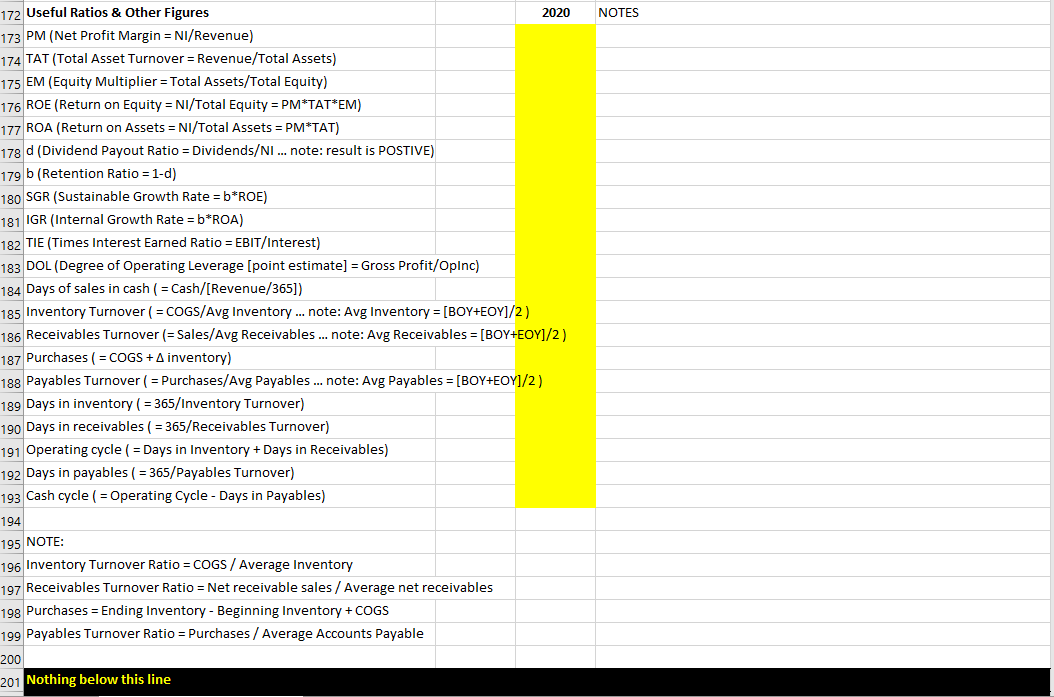Click row header 193

tap(11, 497)
